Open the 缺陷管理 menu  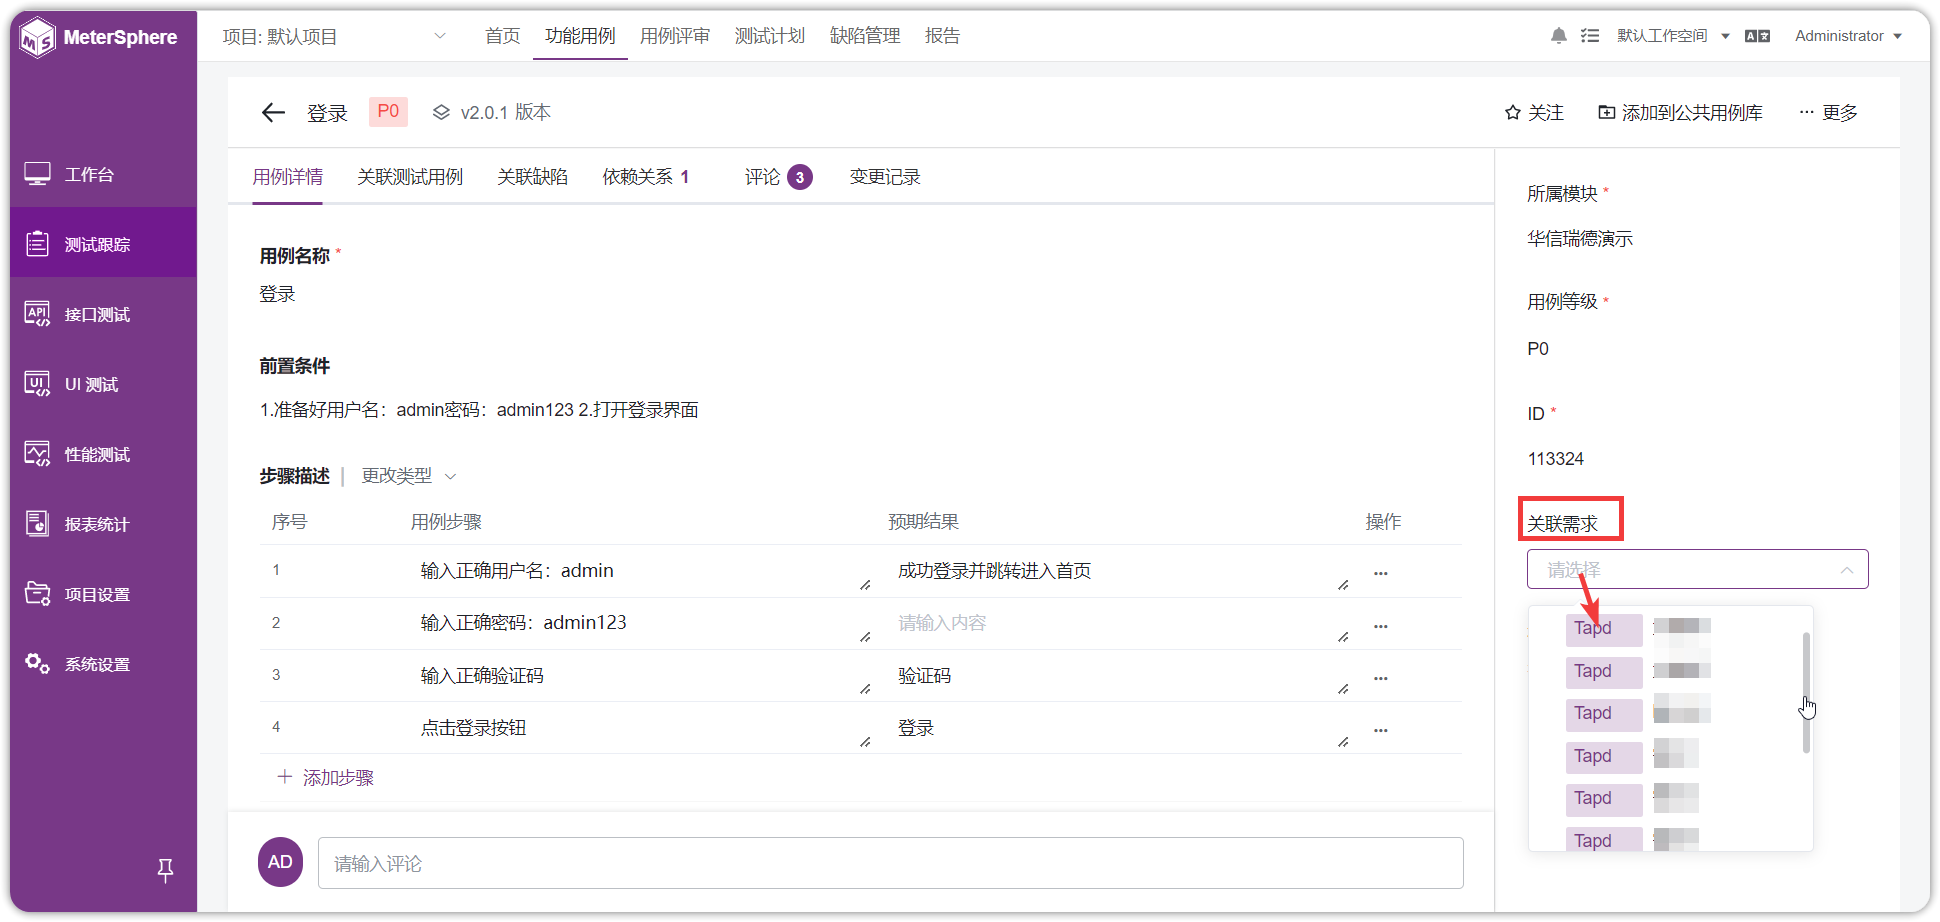(865, 36)
